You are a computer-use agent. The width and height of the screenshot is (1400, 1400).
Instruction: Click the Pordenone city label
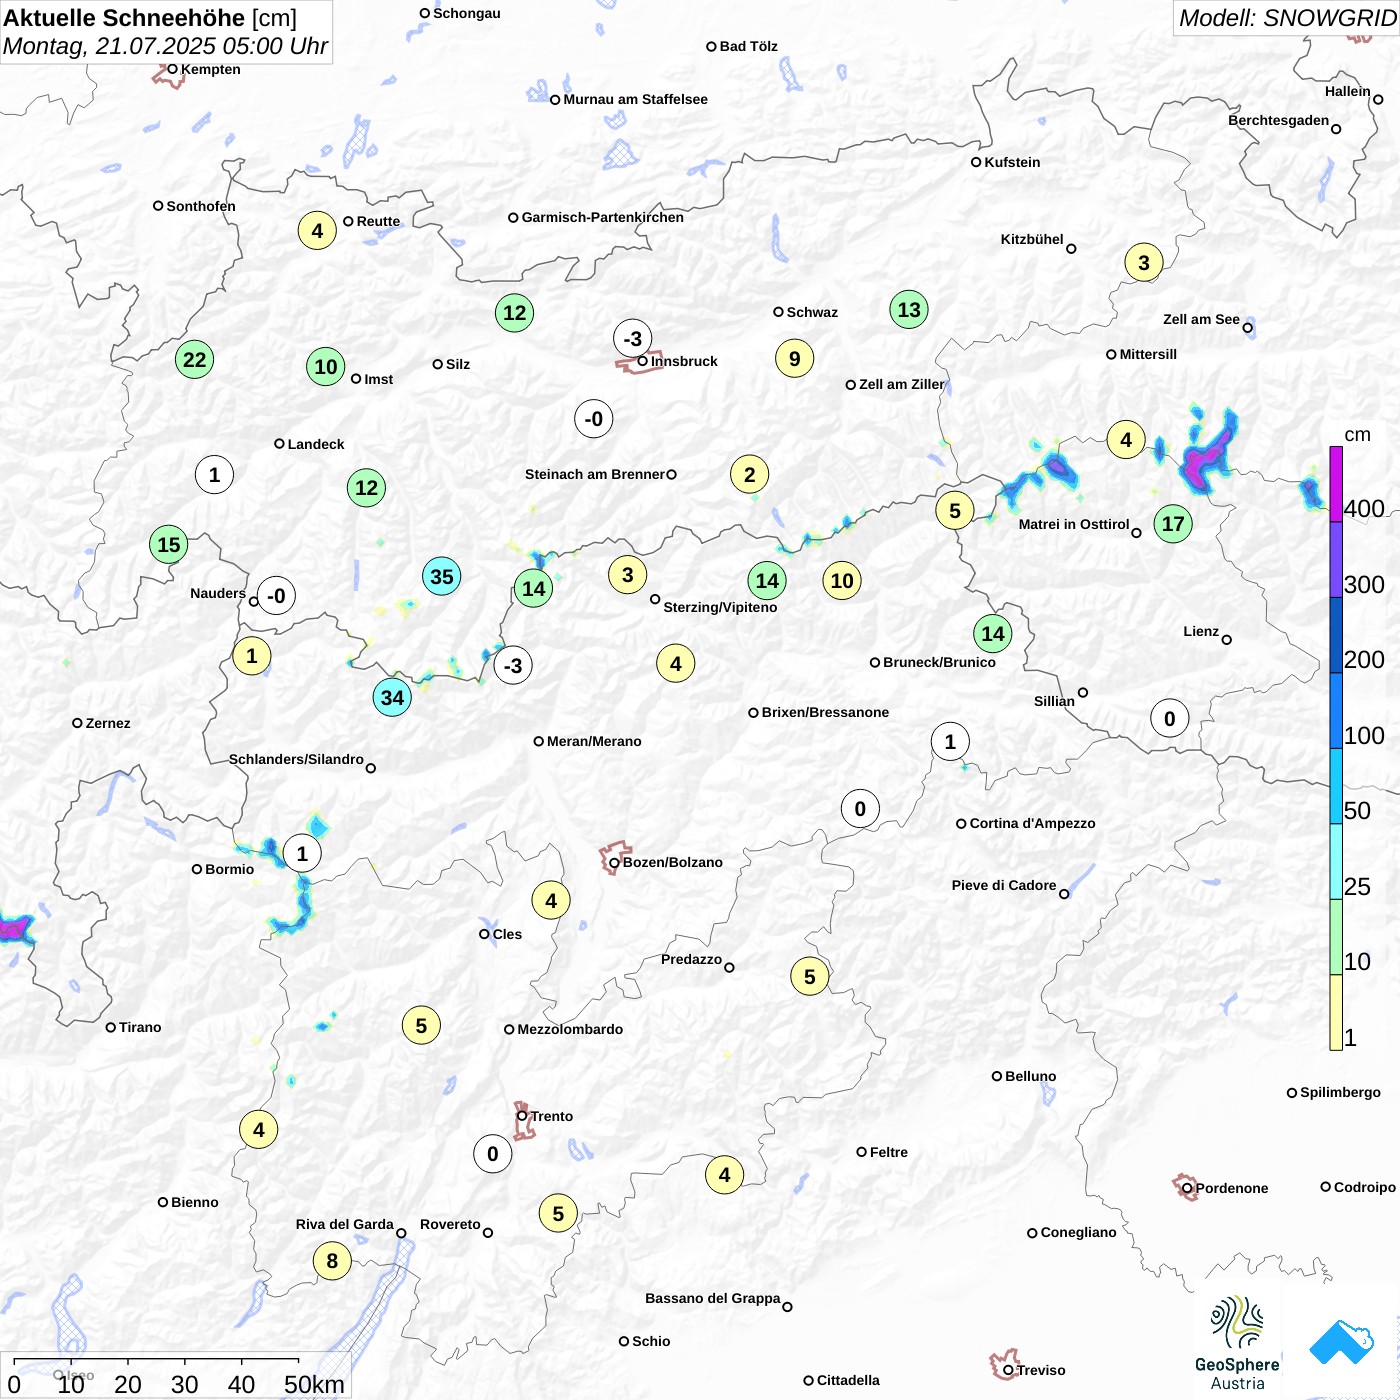tap(1232, 1188)
